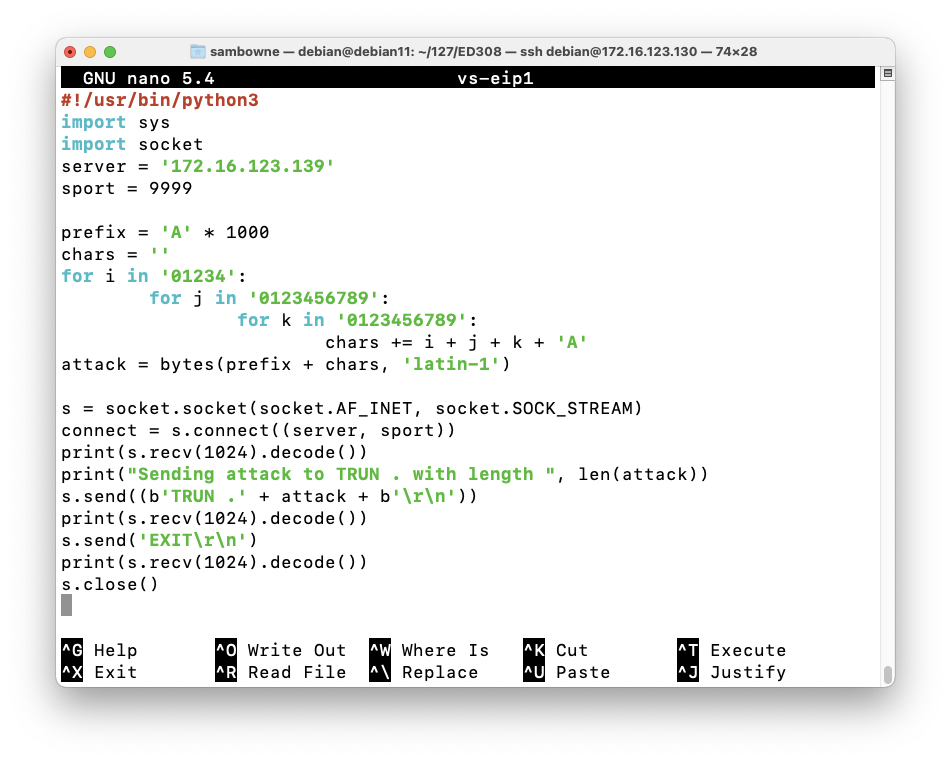Click the "Sending attack to TRUN" string
Screen dimensions: 951x761
click(341, 474)
